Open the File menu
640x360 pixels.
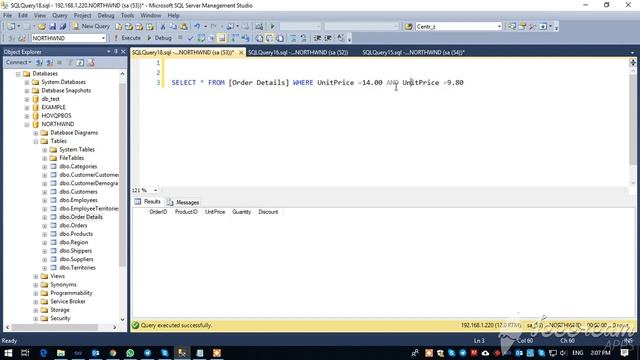pyautogui.click(x=7, y=16)
